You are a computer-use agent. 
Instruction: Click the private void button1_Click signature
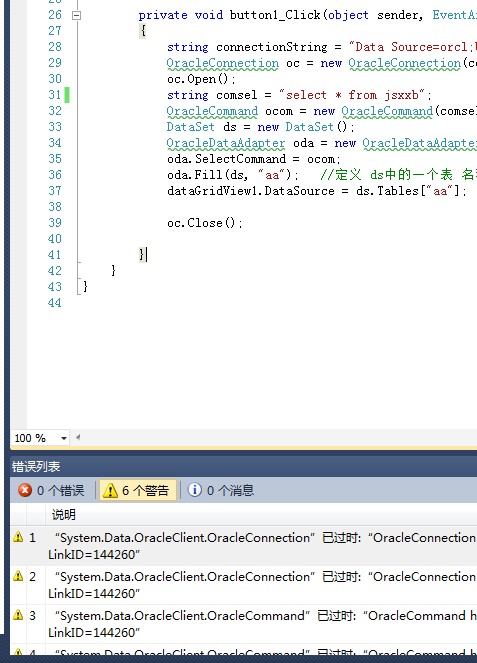307,15
